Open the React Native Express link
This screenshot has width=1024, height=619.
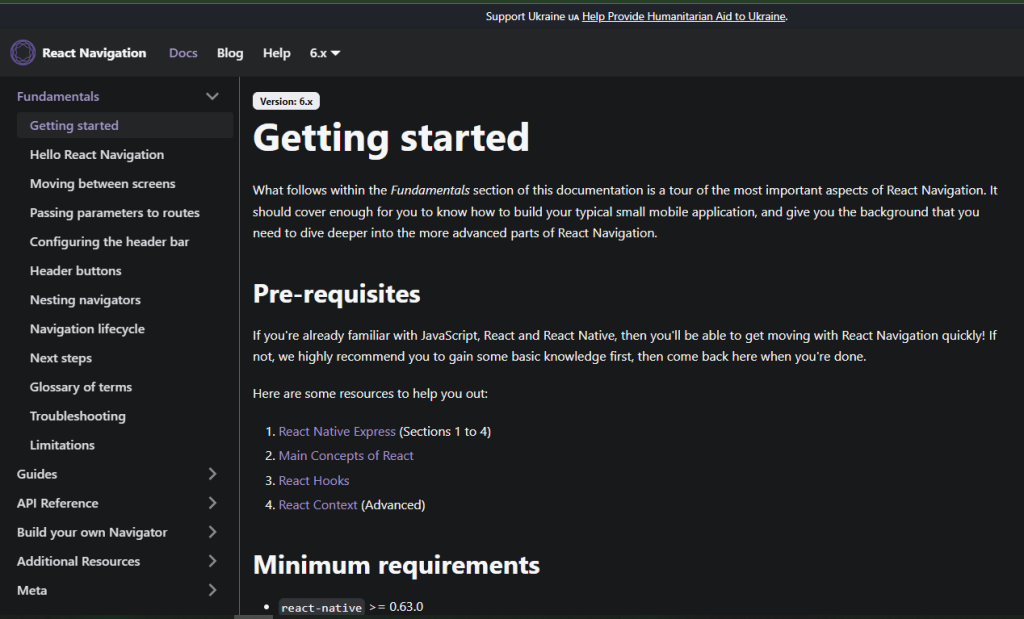point(337,432)
